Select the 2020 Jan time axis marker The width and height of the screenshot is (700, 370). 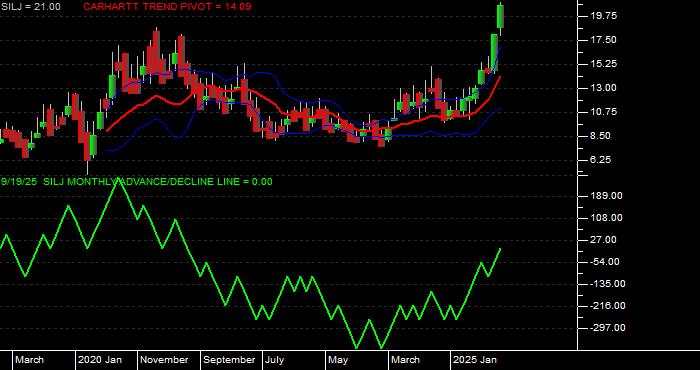[x=100, y=360]
